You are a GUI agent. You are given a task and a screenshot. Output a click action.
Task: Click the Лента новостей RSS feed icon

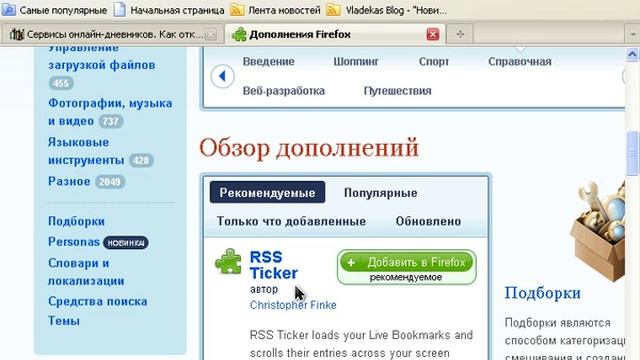tap(237, 9)
